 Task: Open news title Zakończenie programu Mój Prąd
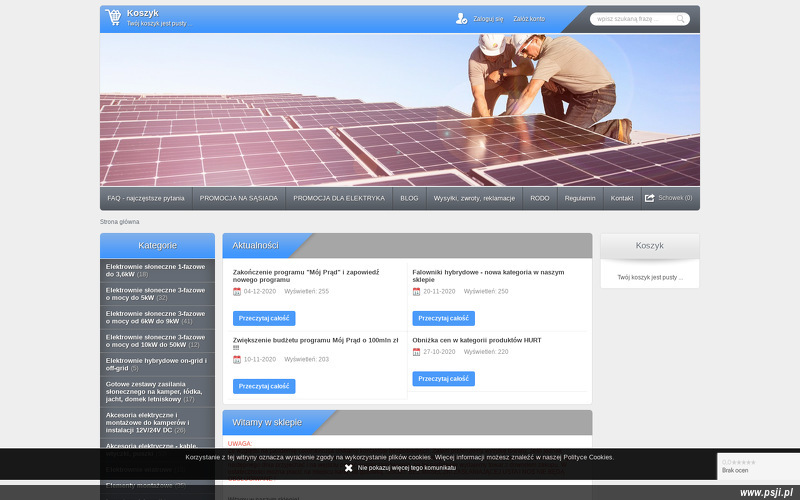306,276
